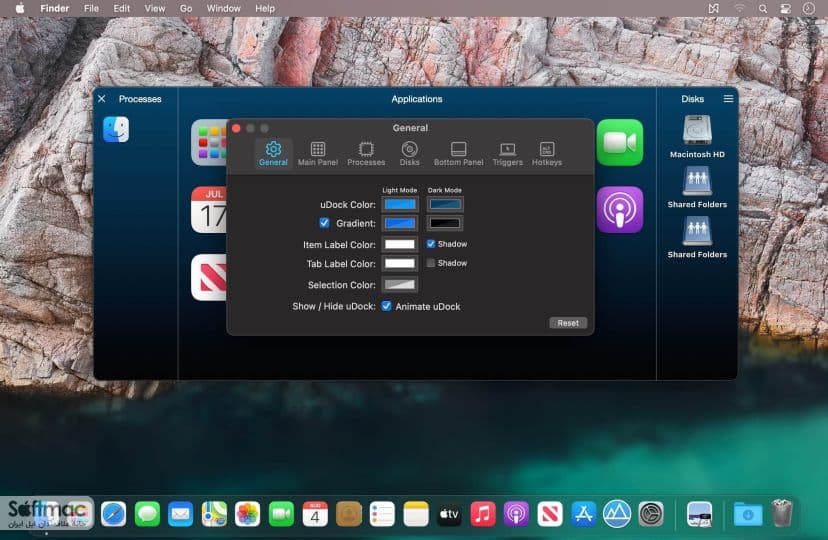The width and height of the screenshot is (828, 540).
Task: Launch FaceTime from the uDock Applications panel
Action: [619, 143]
